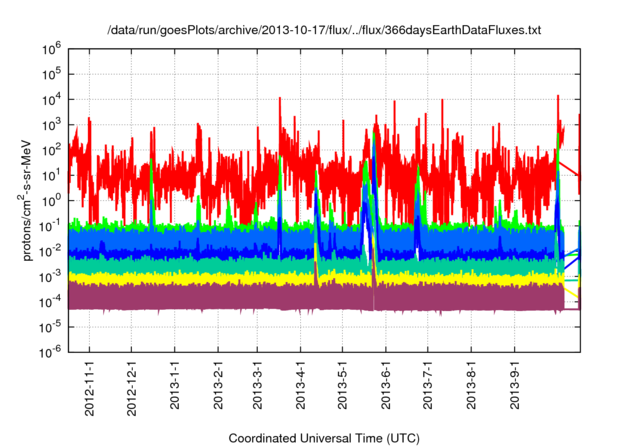Select the y-axis label 'protons/cm²-s-sr-MeV'
Screen dimensions: 640x448
pyautogui.click(x=26, y=200)
